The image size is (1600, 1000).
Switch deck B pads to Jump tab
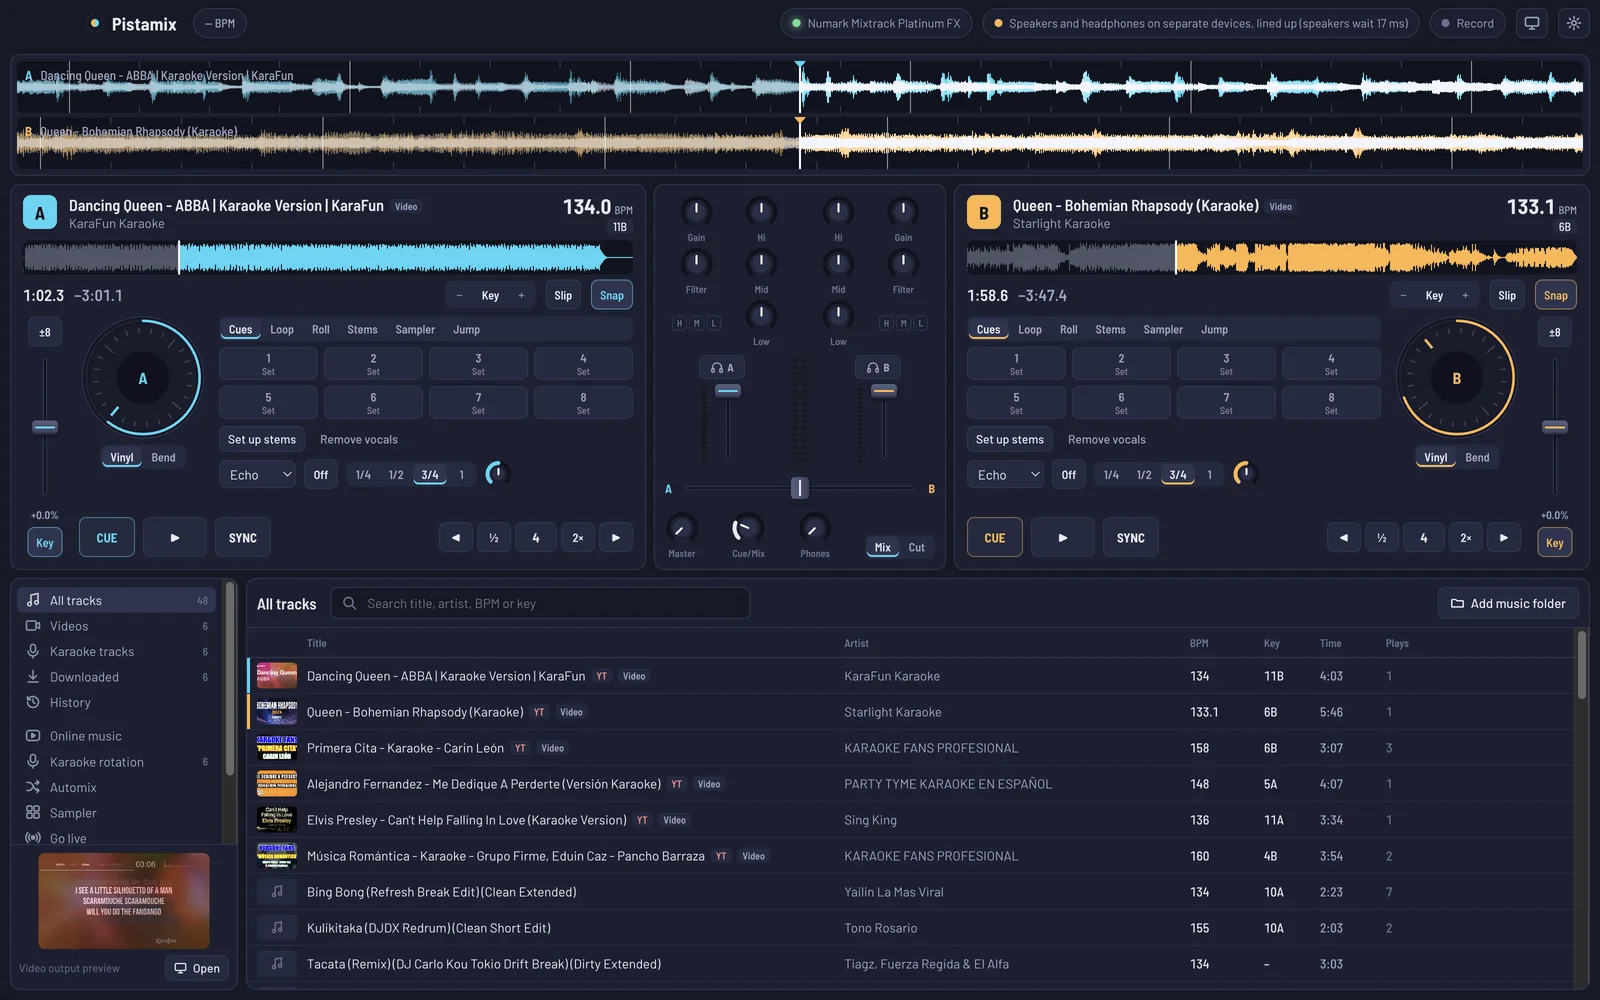coord(1214,330)
